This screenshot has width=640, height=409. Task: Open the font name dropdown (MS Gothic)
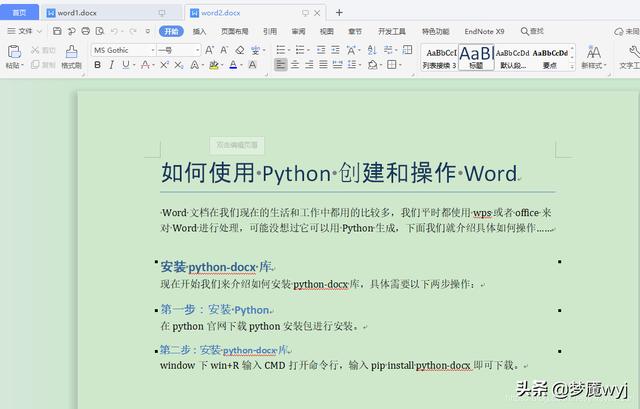(153, 50)
